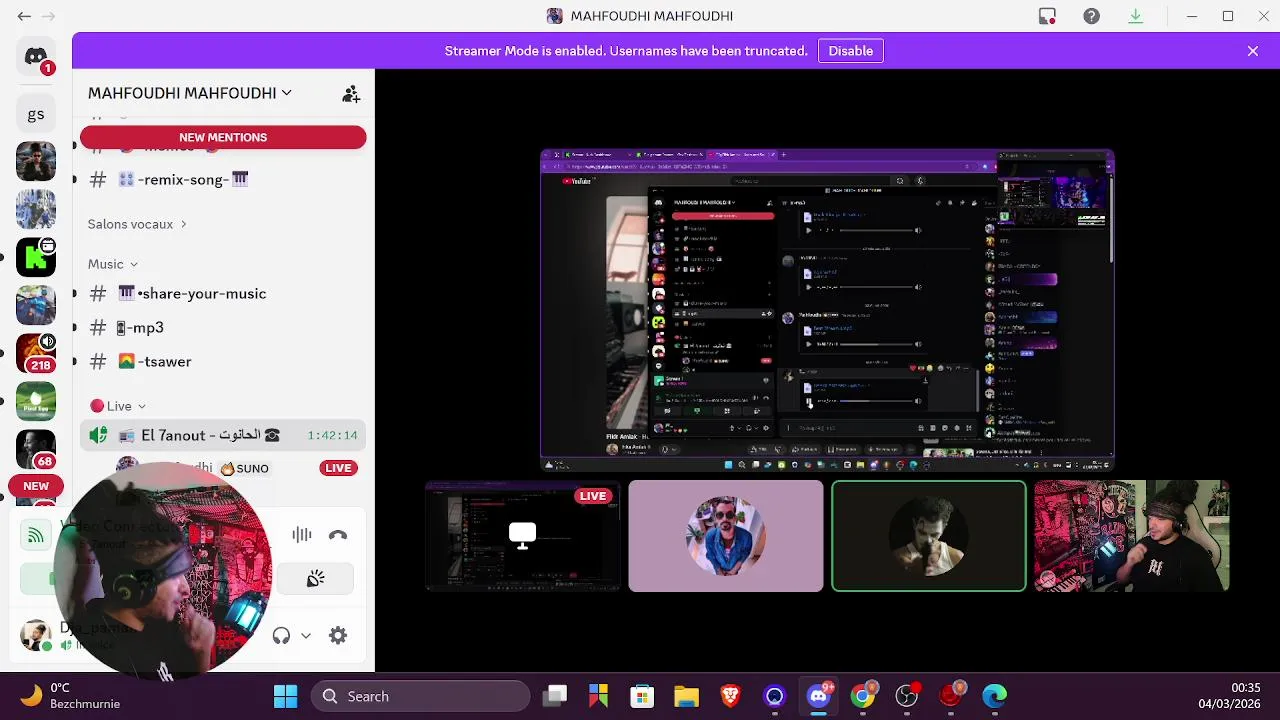Click the LIVE badge beside SUNO user
This screenshot has height=720, width=1280.
338,468
